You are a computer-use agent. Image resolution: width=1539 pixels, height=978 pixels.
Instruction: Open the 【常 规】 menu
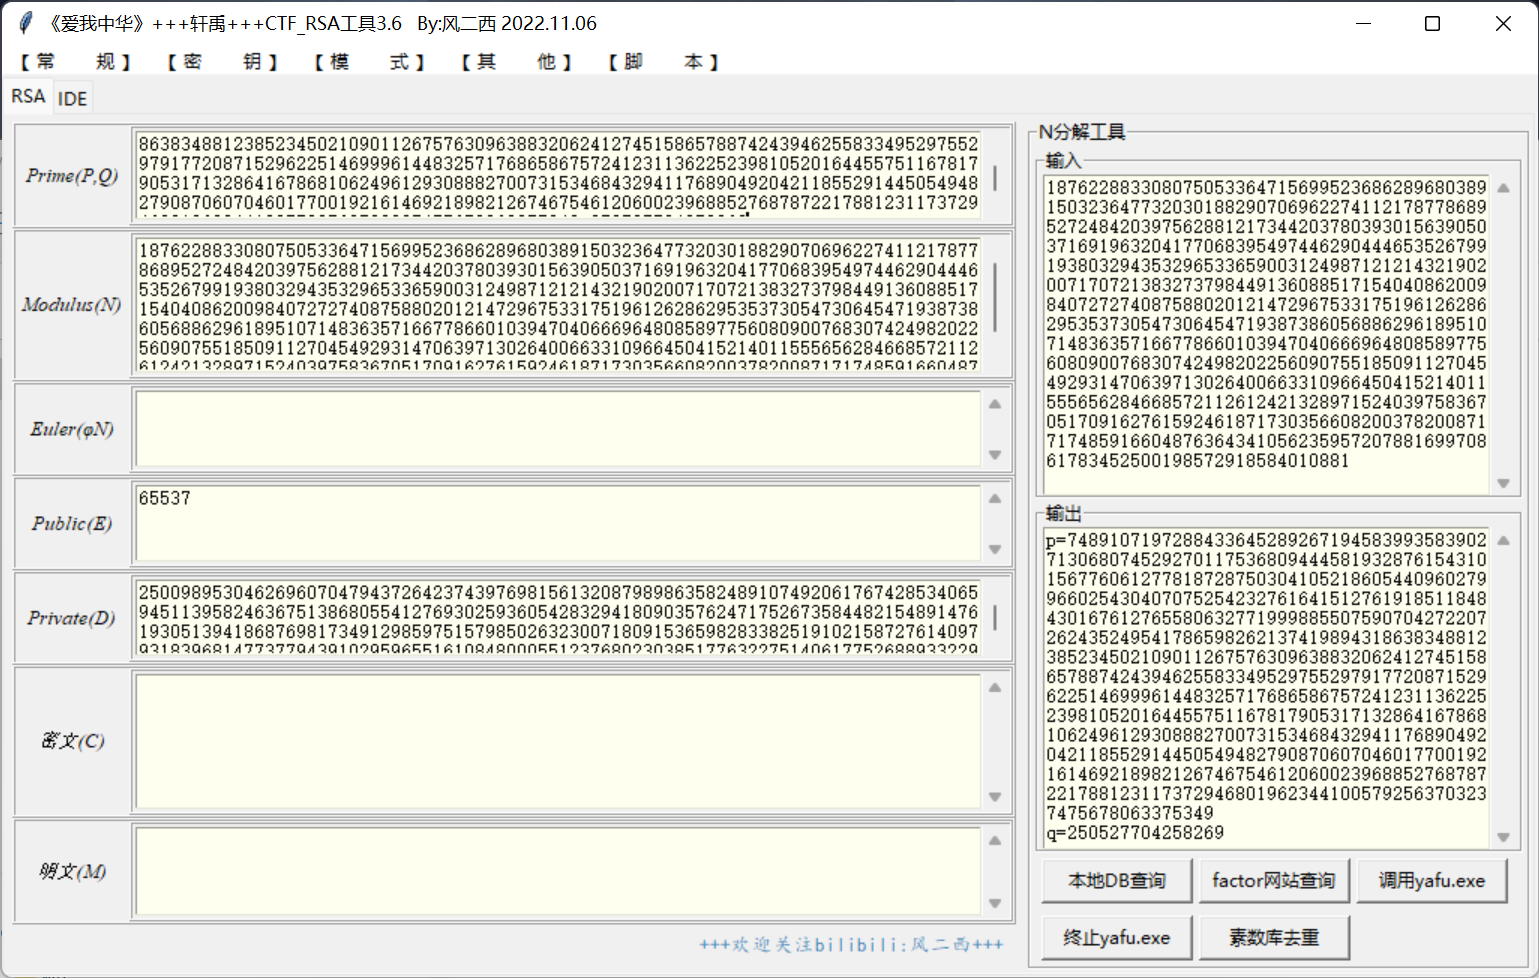pyautogui.click(x=76, y=62)
